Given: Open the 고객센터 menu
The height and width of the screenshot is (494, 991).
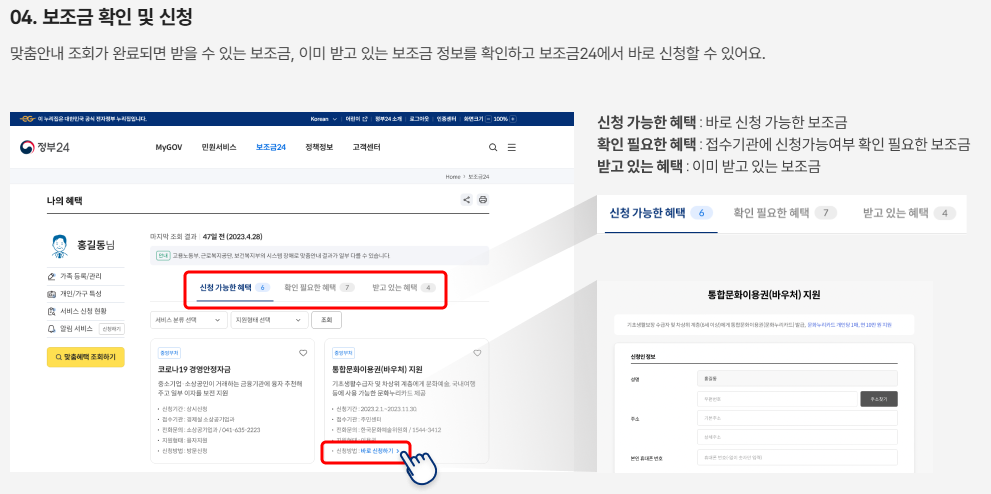Looking at the screenshot, I should coord(367,147).
